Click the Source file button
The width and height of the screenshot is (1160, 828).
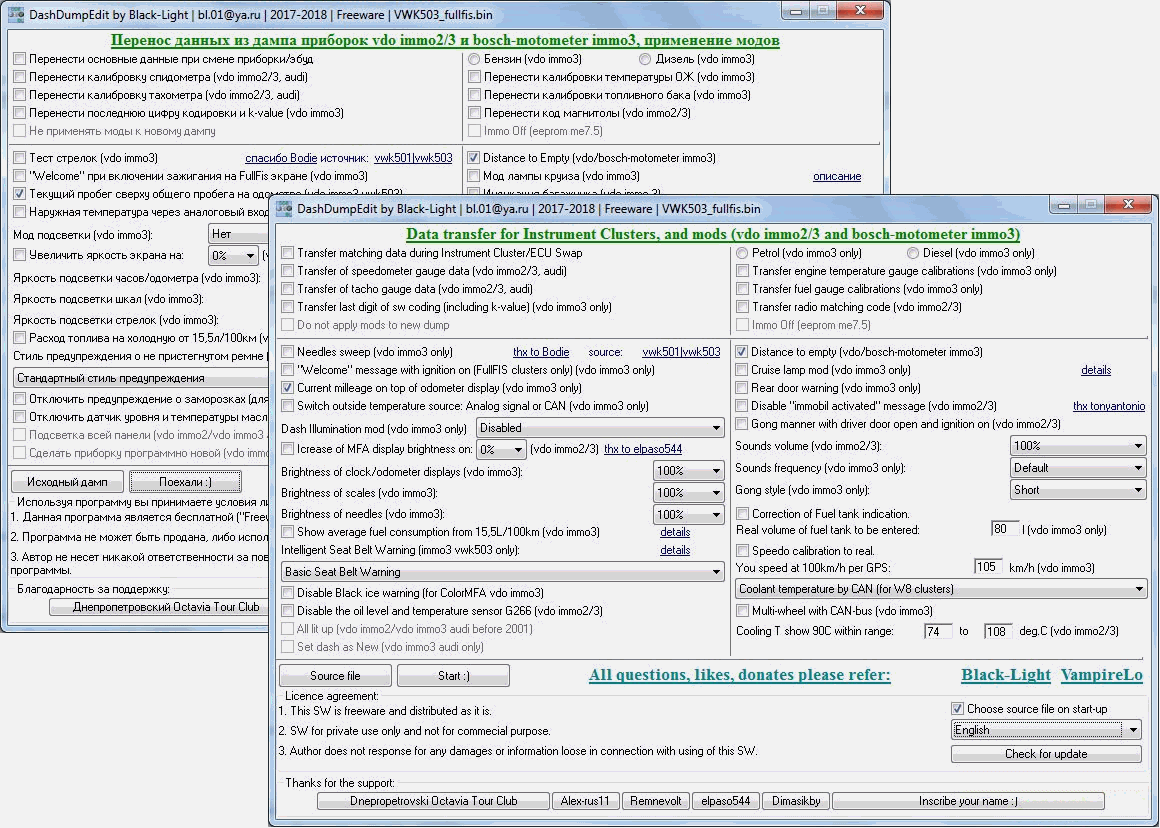(335, 676)
